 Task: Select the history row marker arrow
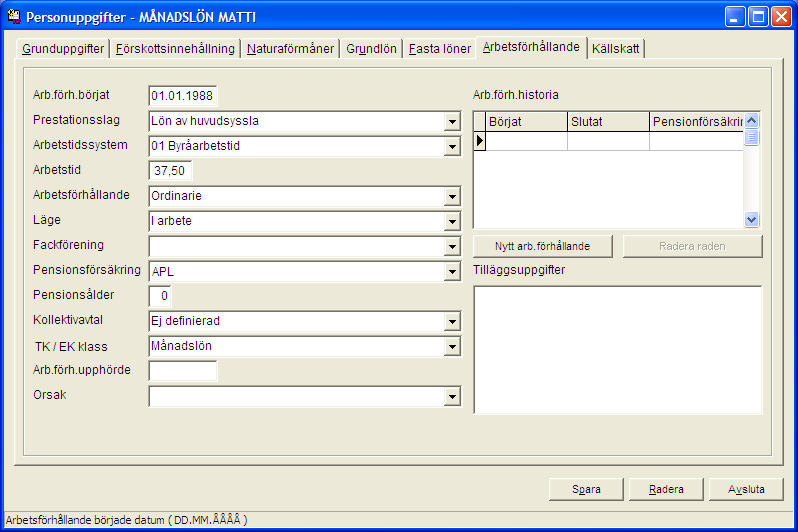coord(479,141)
